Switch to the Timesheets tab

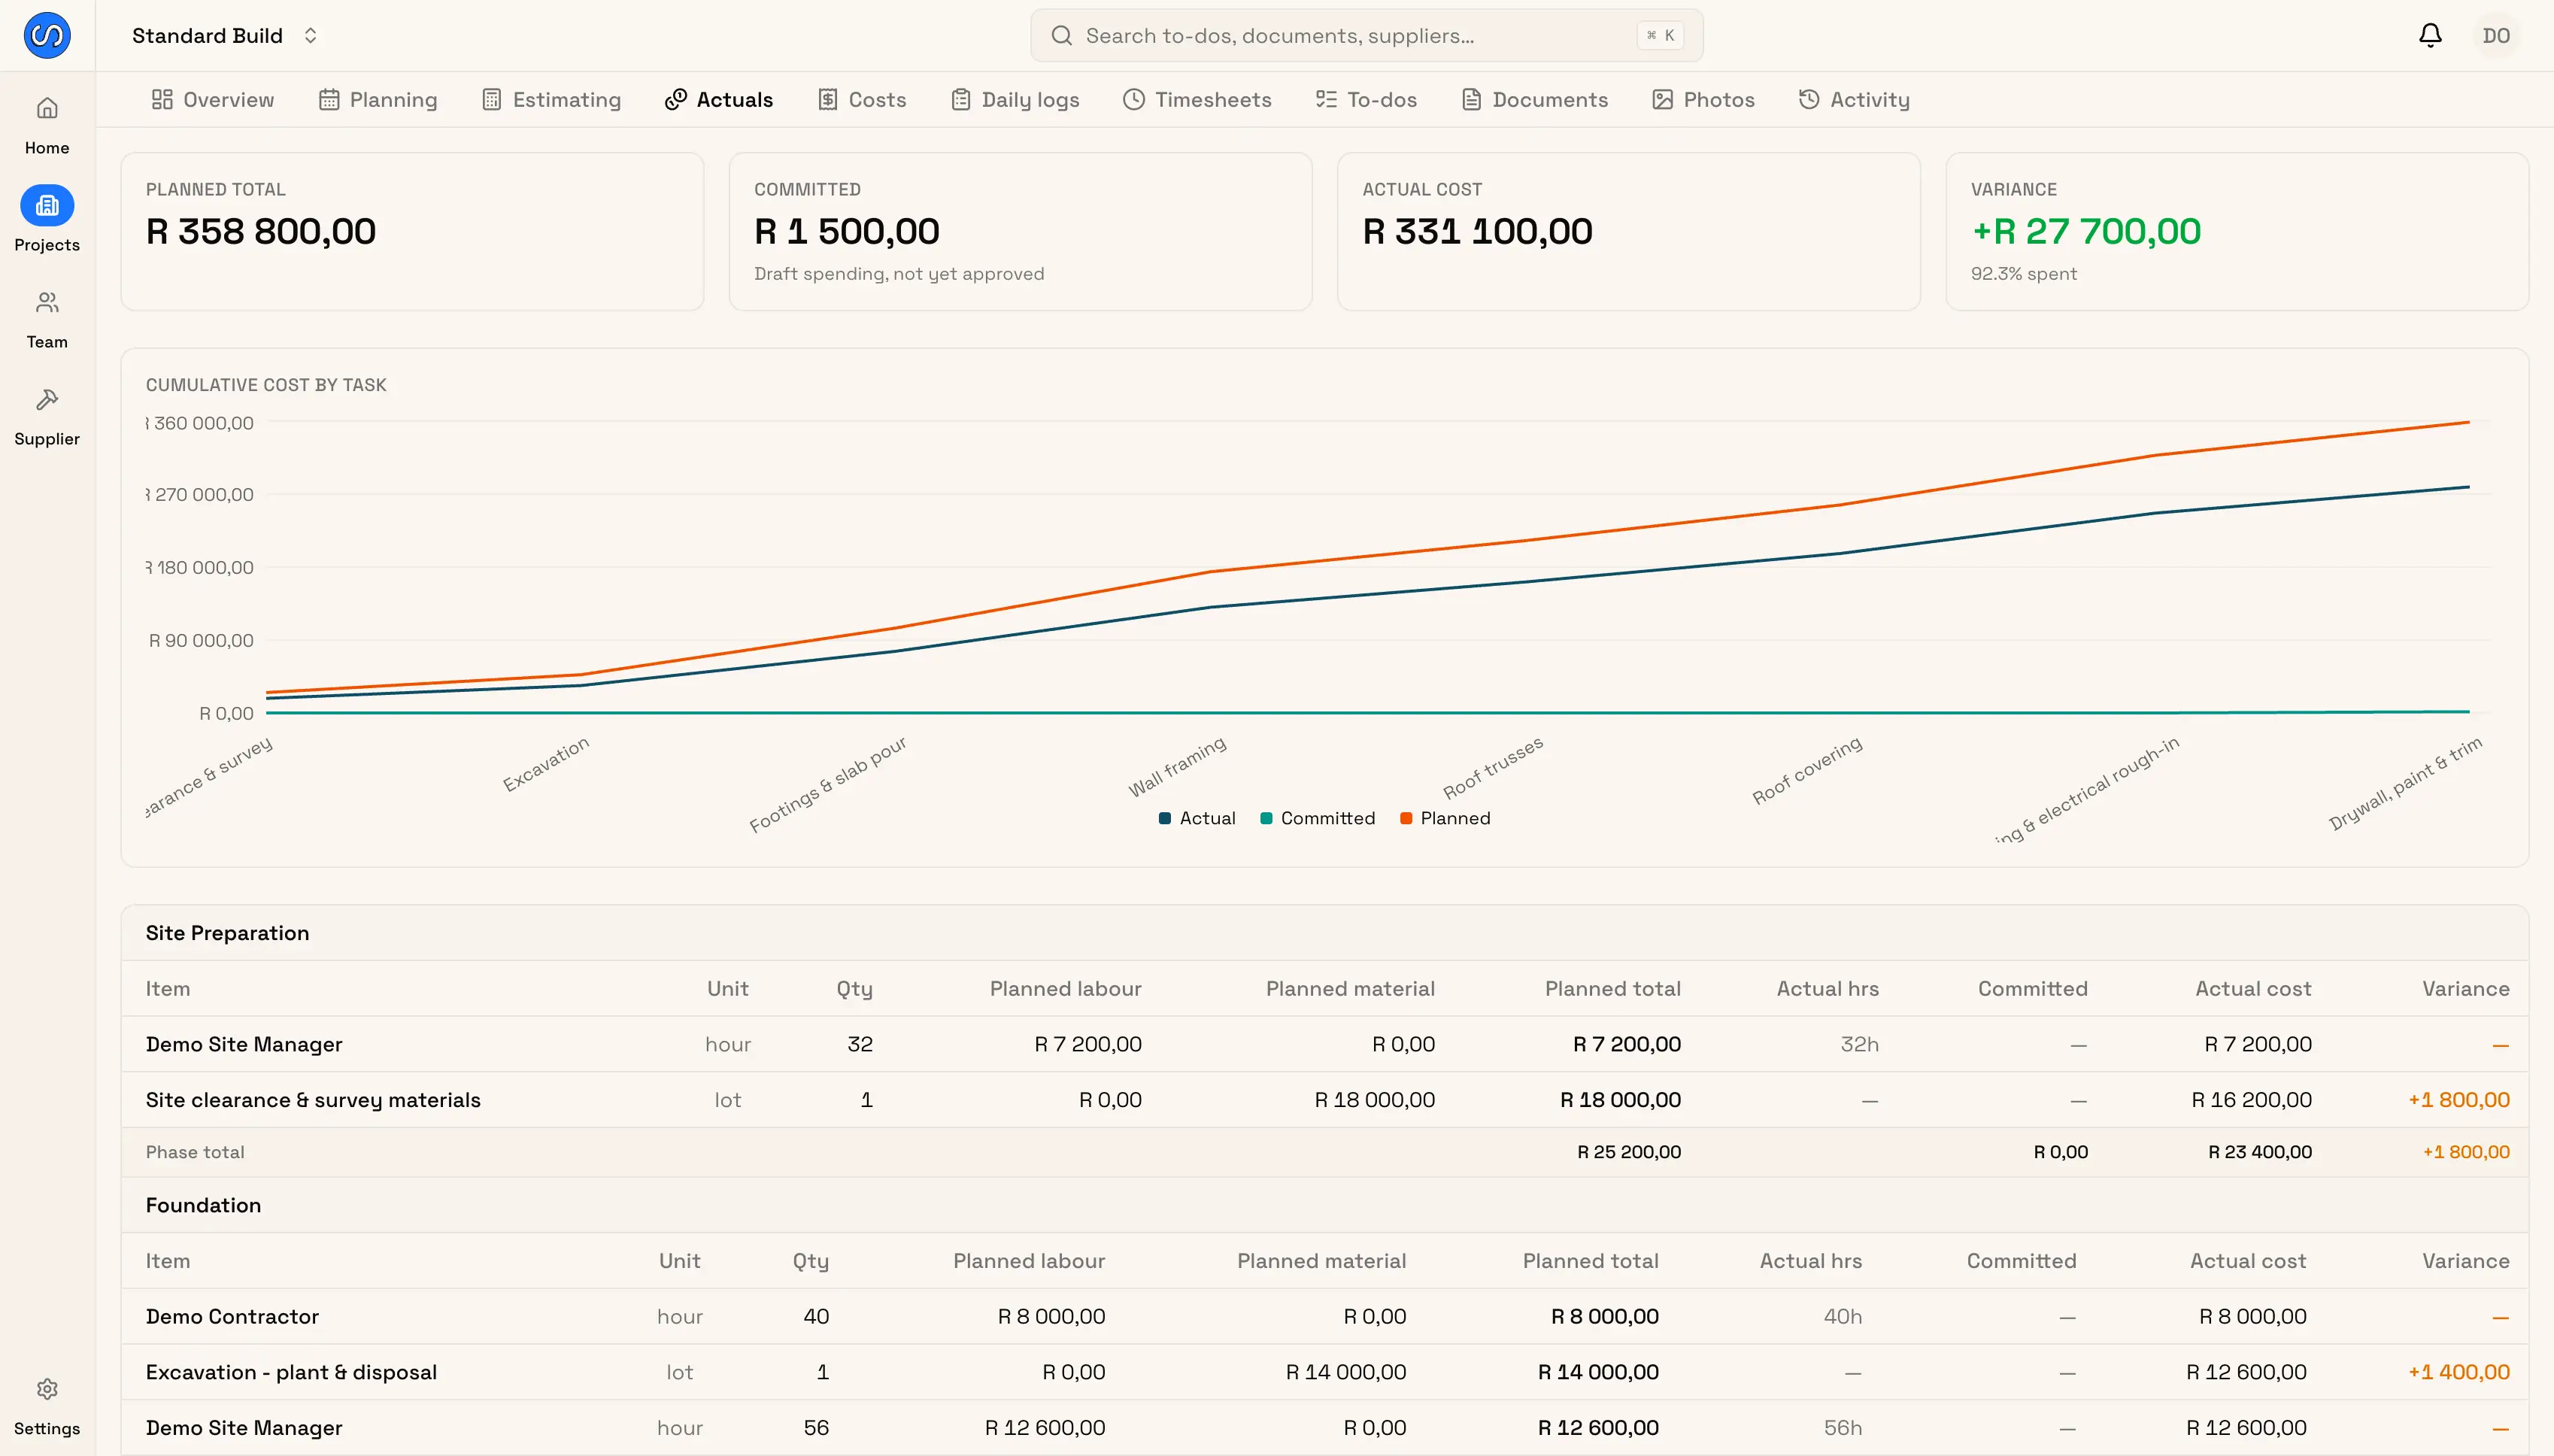point(1197,99)
